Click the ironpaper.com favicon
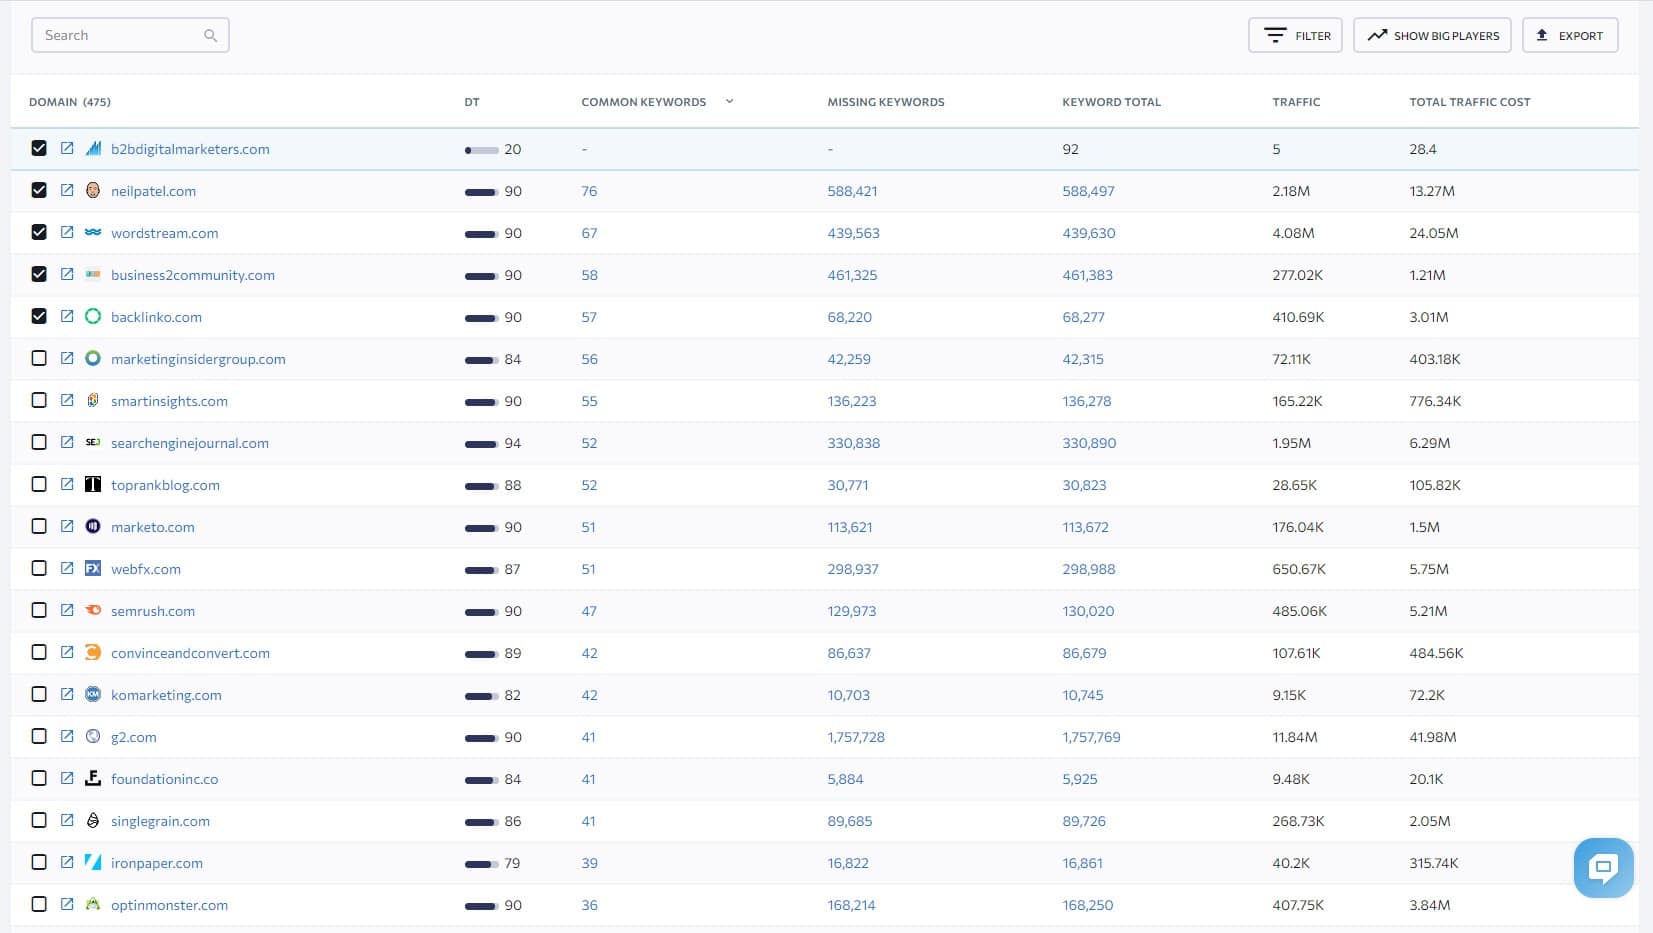Image resolution: width=1653 pixels, height=933 pixels. point(93,862)
